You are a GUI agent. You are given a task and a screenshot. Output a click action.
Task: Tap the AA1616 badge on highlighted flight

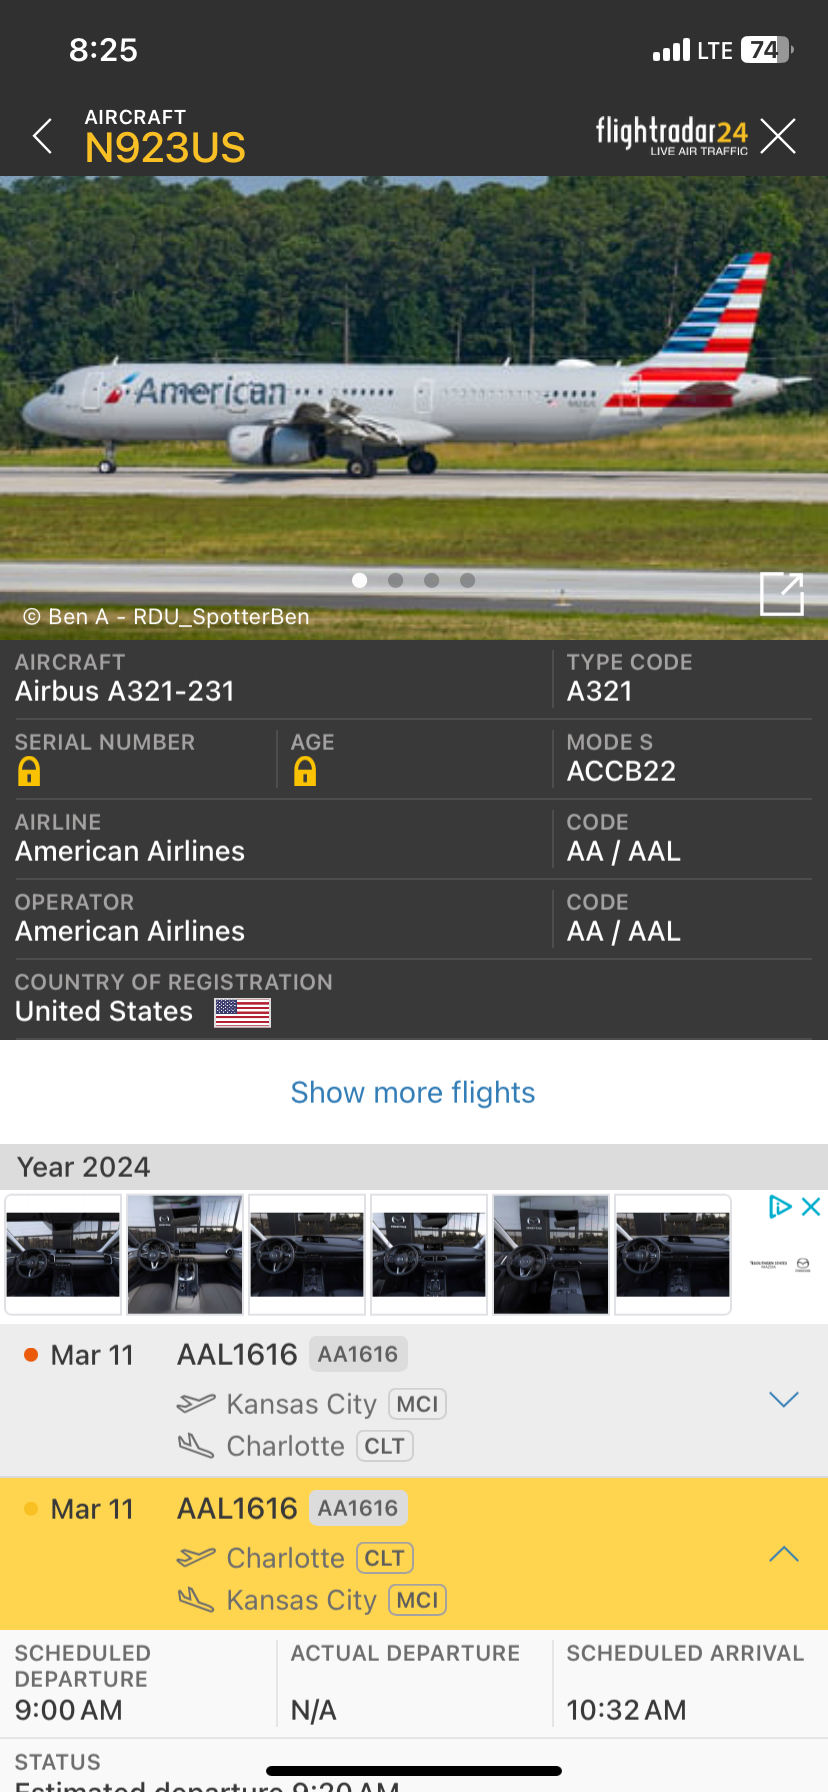click(358, 1508)
